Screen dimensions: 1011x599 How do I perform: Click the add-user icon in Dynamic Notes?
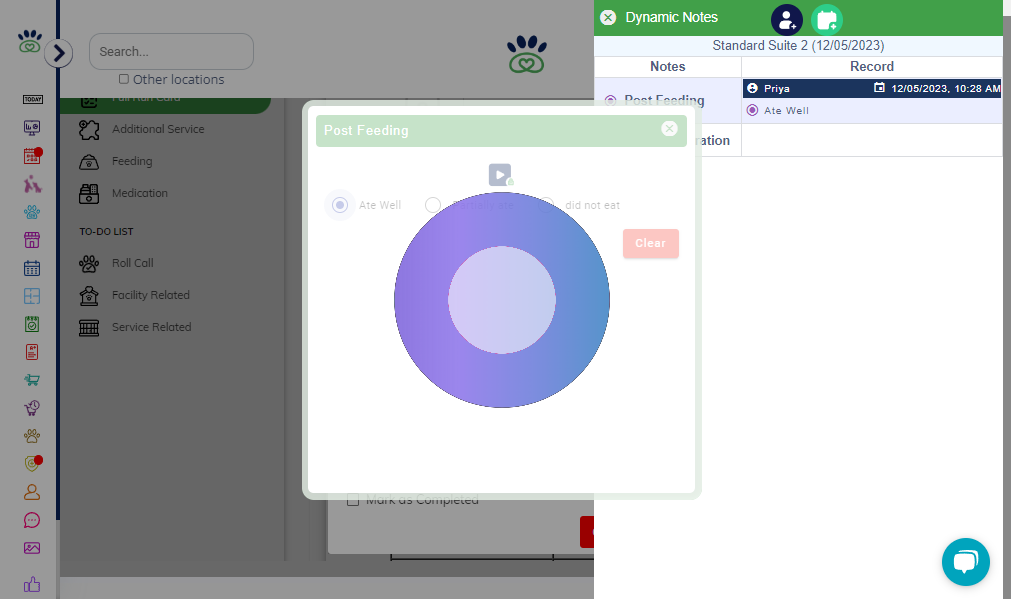click(787, 19)
